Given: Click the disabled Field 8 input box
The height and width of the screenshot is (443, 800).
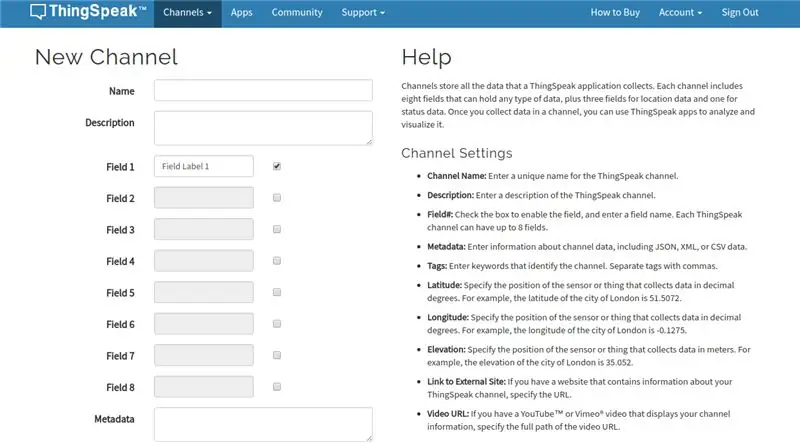Looking at the screenshot, I should (x=204, y=387).
